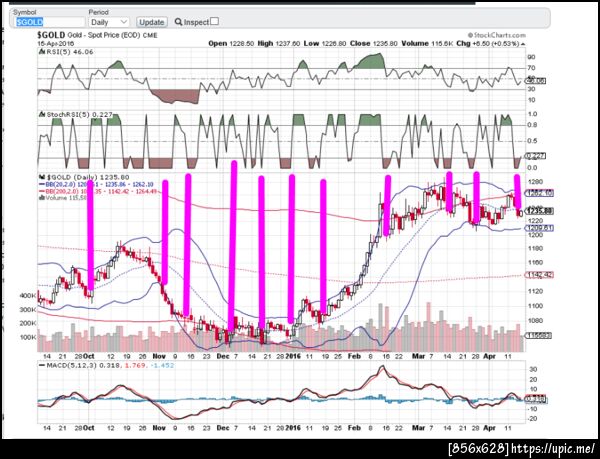
Task: Click the 0.5 level on StochRSI axis
Action: coord(532,141)
